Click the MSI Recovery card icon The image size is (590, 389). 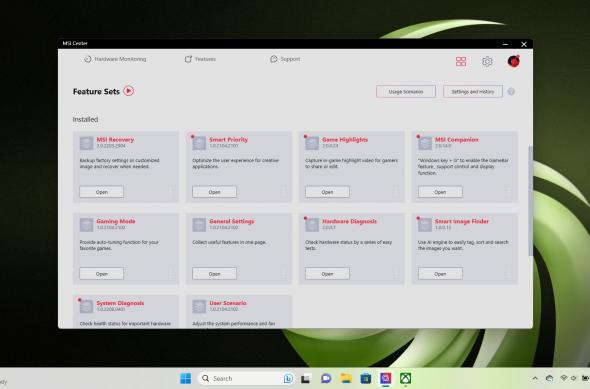[86, 143]
